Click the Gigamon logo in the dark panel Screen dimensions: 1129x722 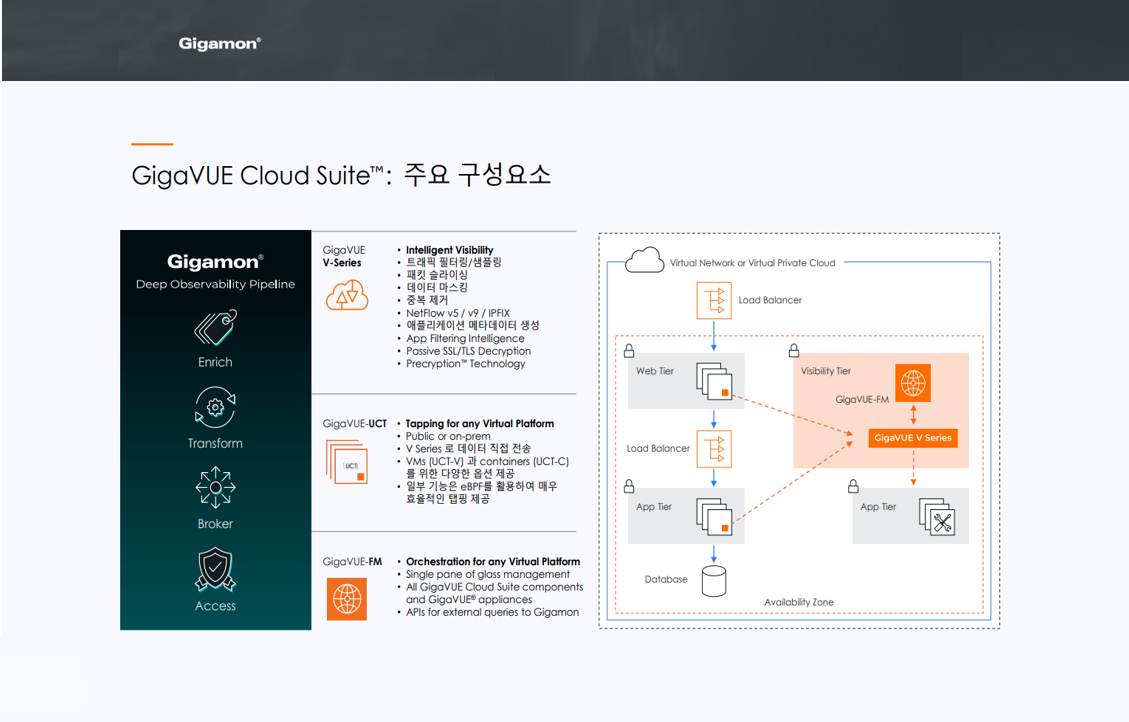tap(215, 261)
